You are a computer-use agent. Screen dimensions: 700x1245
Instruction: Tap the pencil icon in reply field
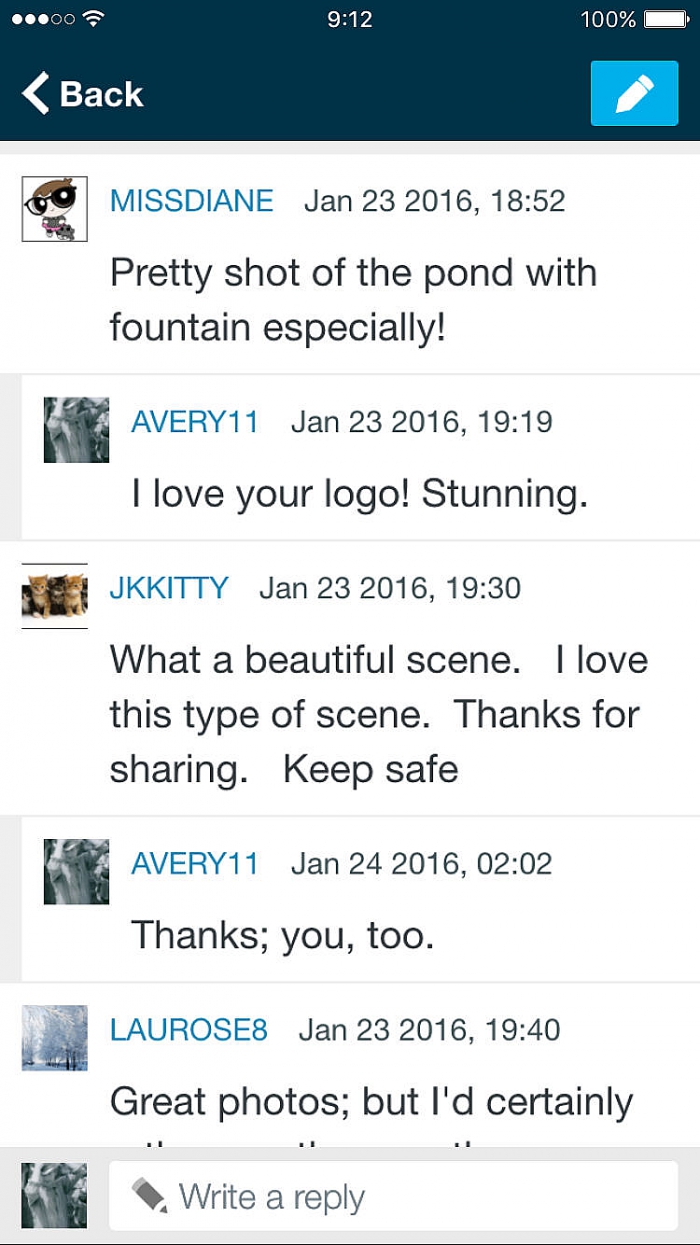(x=150, y=1196)
